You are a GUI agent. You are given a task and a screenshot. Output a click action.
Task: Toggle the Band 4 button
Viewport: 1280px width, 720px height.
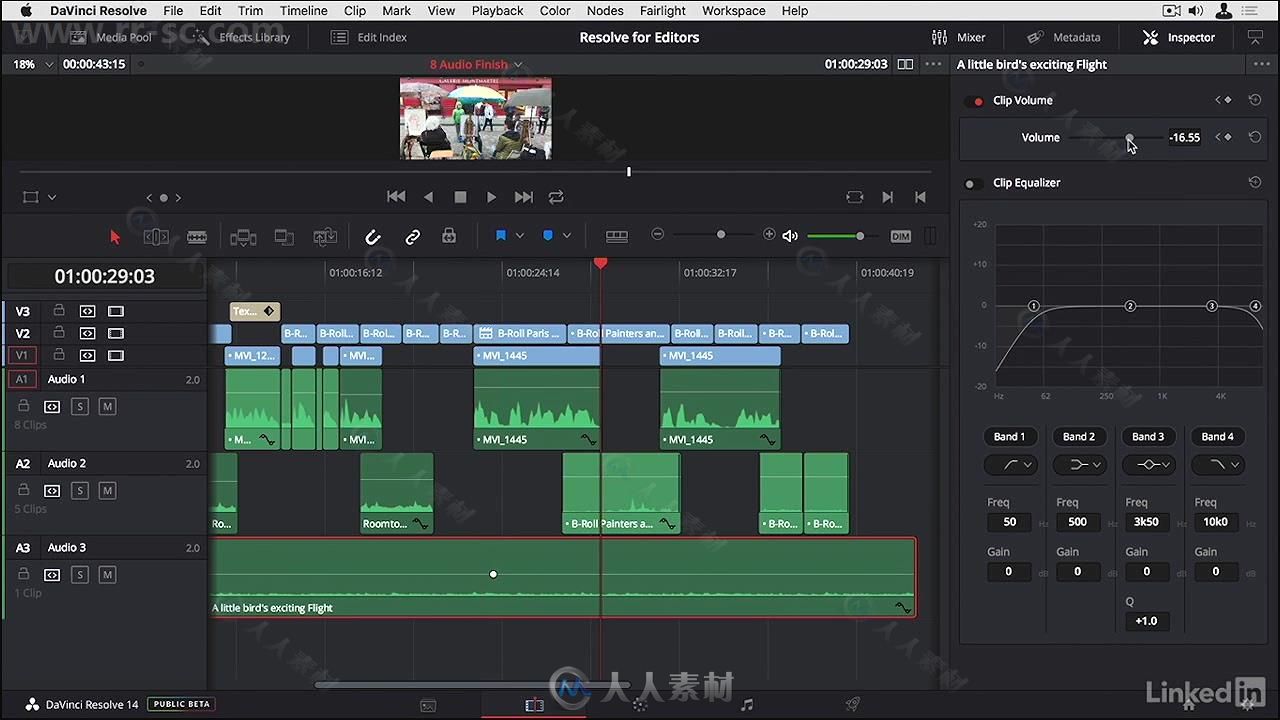[1217, 437]
